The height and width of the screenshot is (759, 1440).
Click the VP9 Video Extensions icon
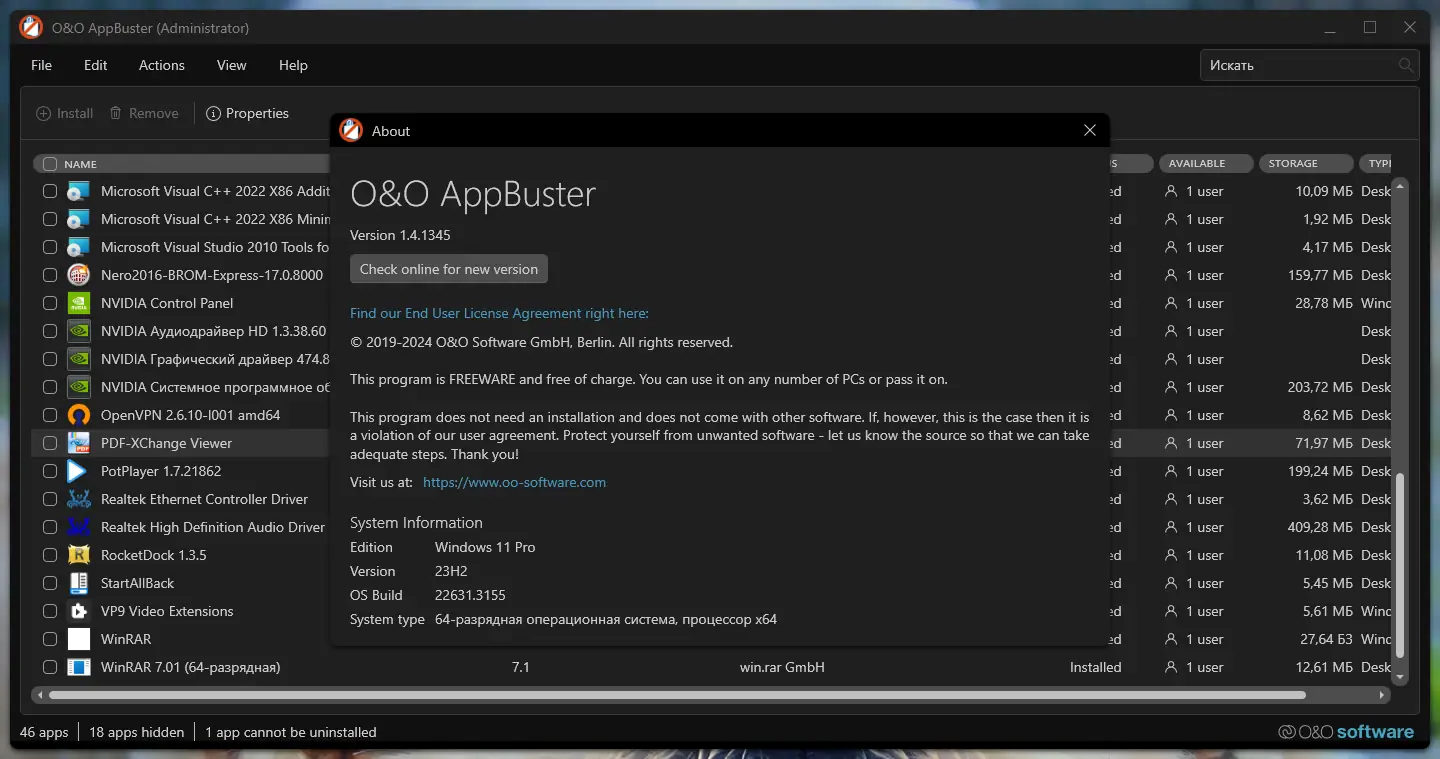[x=79, y=611]
